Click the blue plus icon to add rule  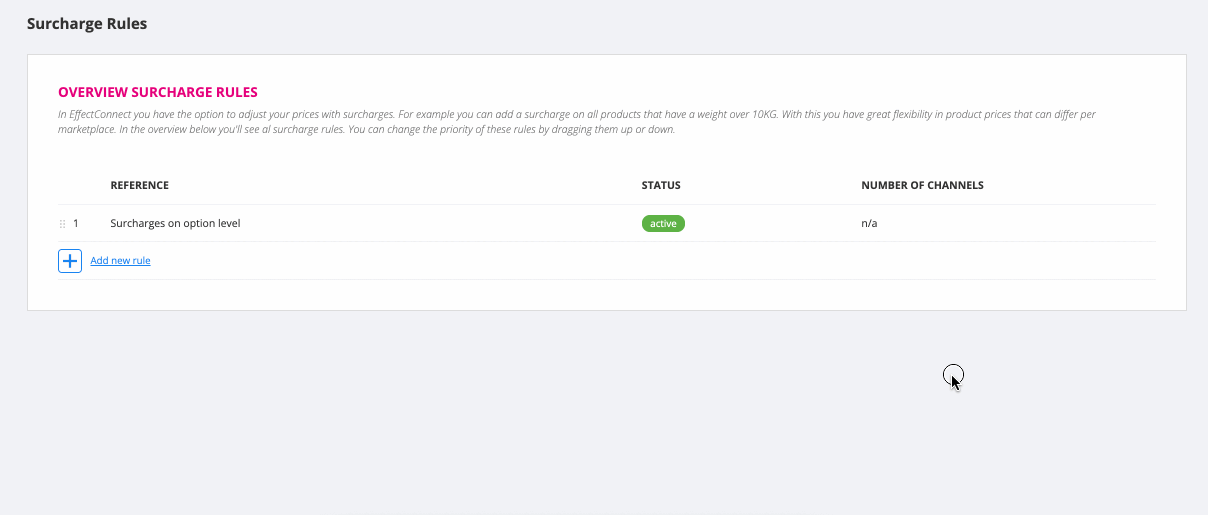70,261
